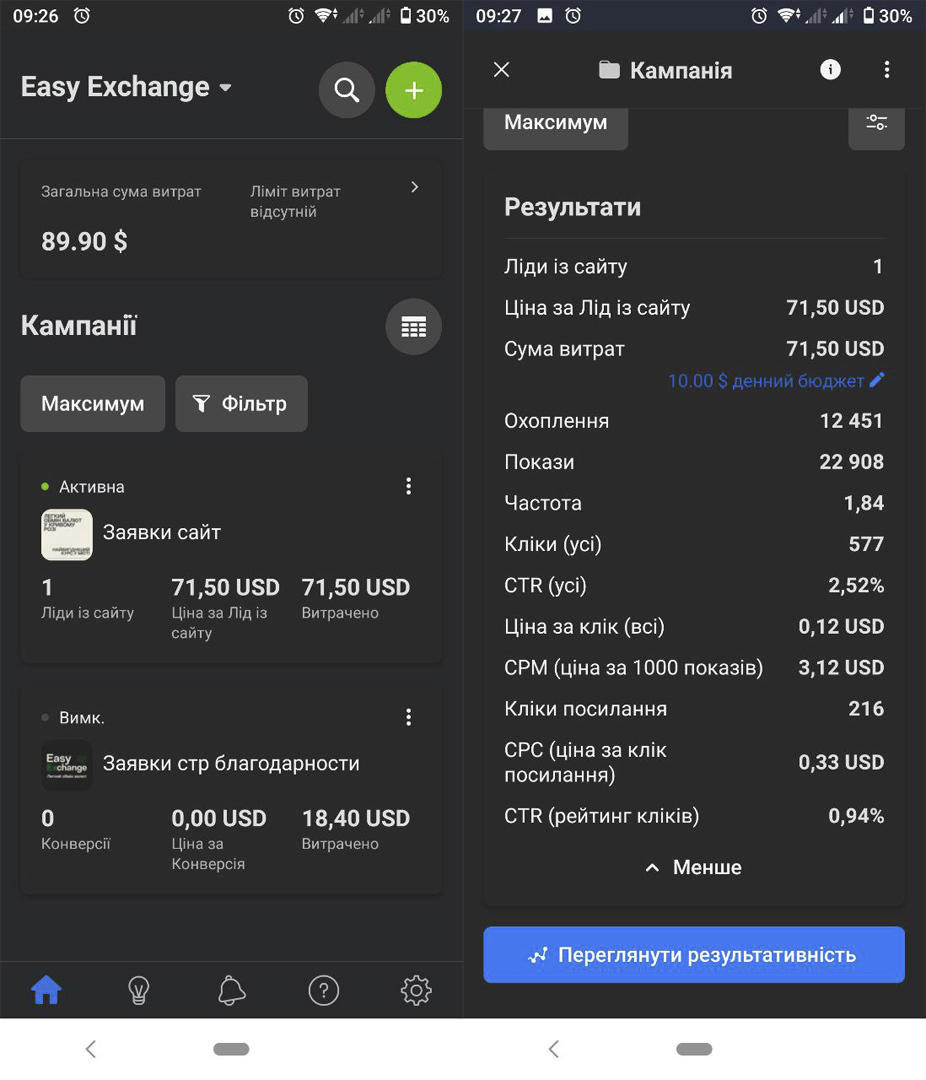The width and height of the screenshot is (926, 1080).
Task: Open options menu for Заявки стр благодарности
Action: [409, 717]
